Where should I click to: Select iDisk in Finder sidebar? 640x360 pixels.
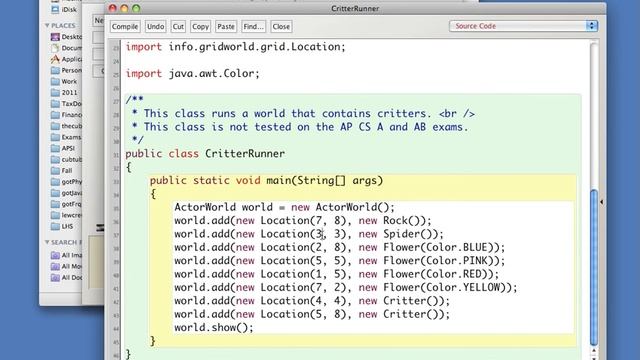click(64, 9)
